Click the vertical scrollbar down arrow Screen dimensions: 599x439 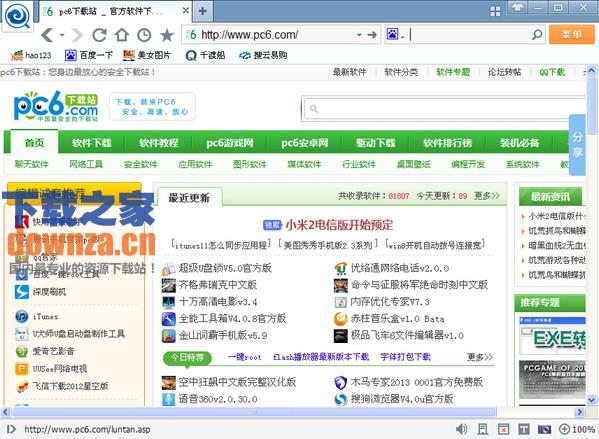(x=592, y=400)
